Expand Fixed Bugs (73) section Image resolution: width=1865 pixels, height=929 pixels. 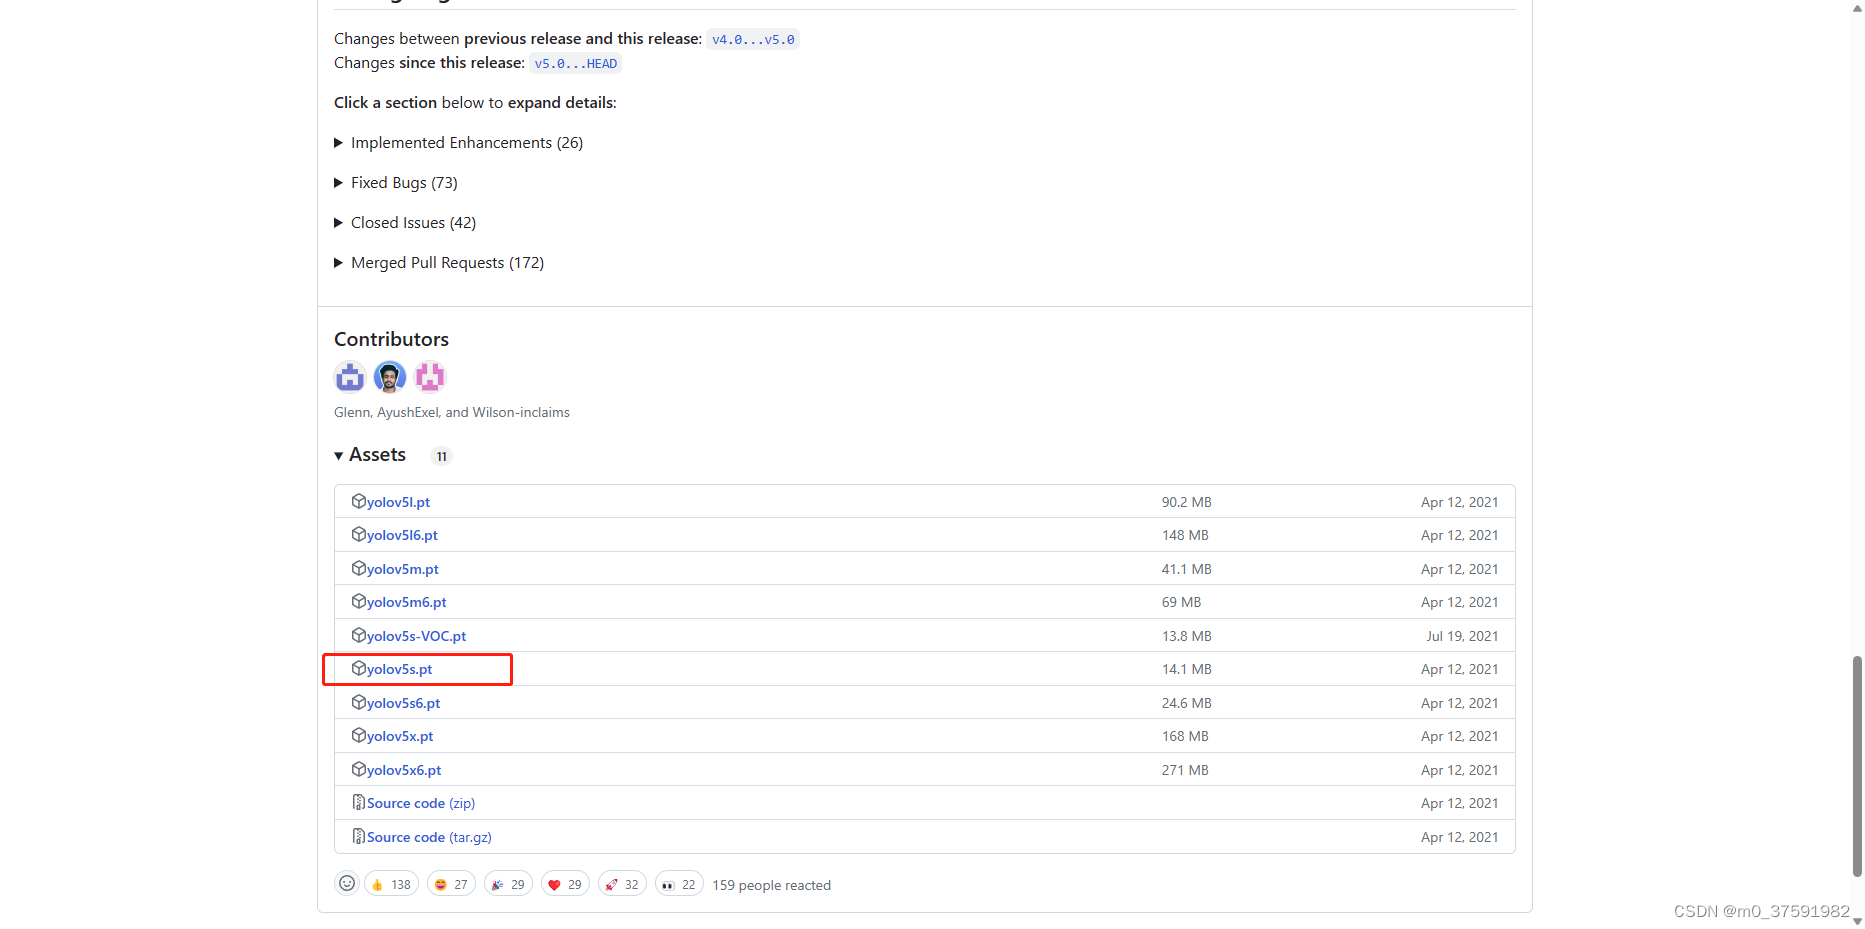point(396,183)
